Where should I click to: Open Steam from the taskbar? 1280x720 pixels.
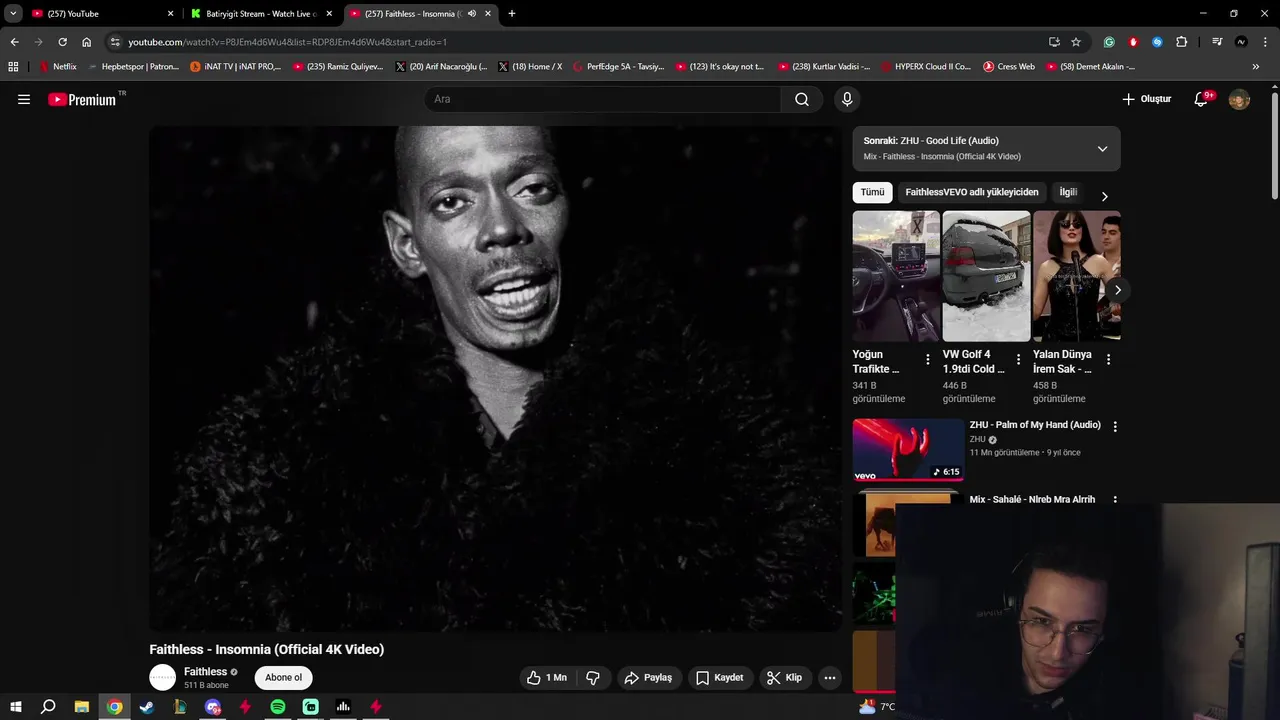coord(147,706)
